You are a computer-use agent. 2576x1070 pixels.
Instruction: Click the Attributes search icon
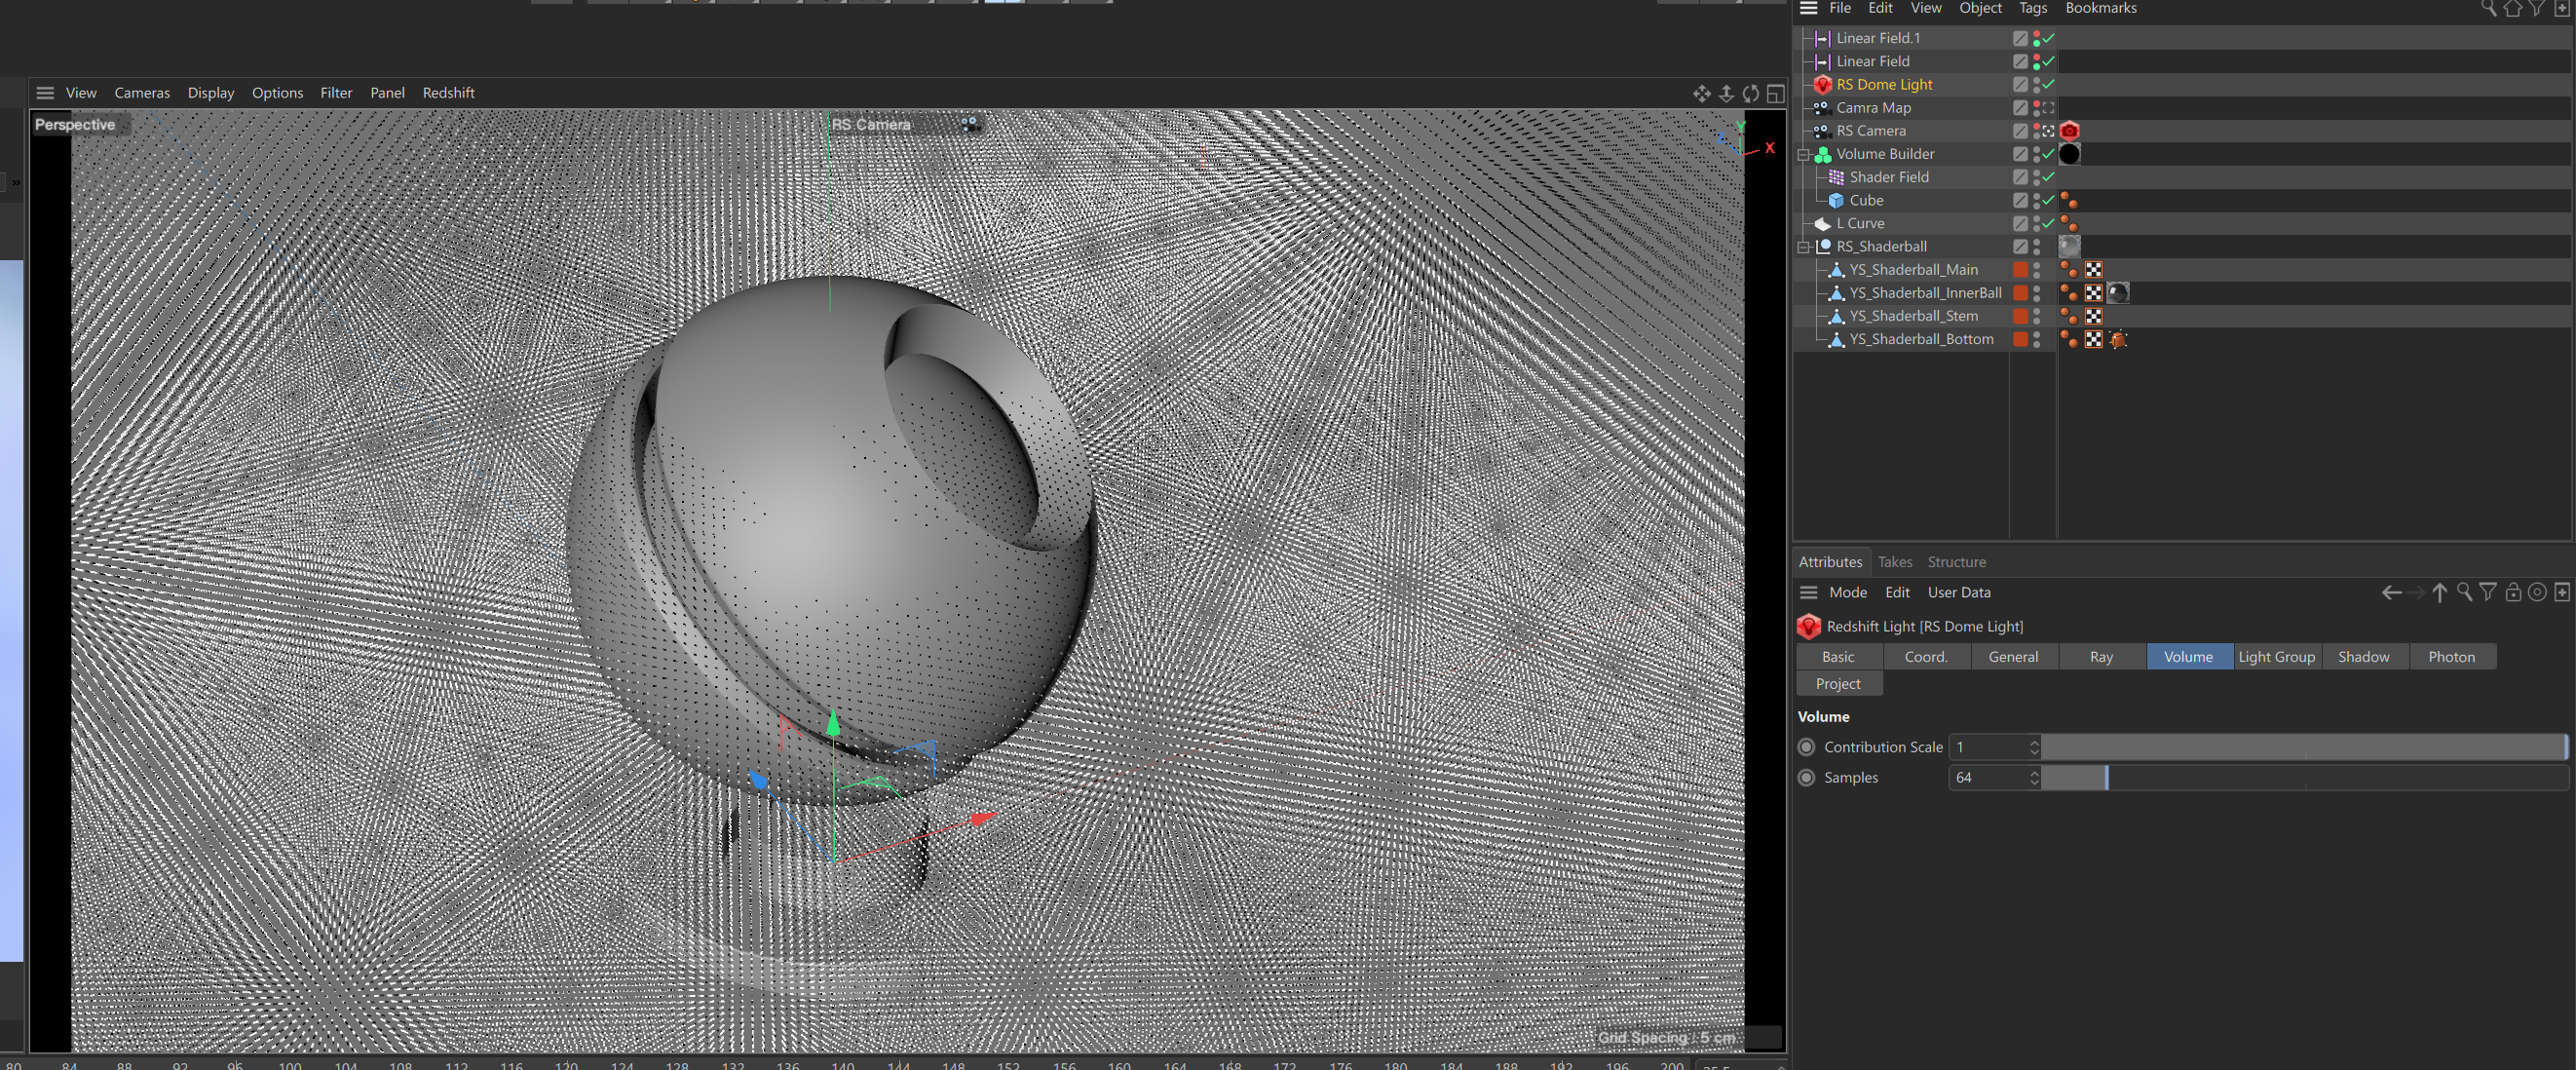point(2464,593)
